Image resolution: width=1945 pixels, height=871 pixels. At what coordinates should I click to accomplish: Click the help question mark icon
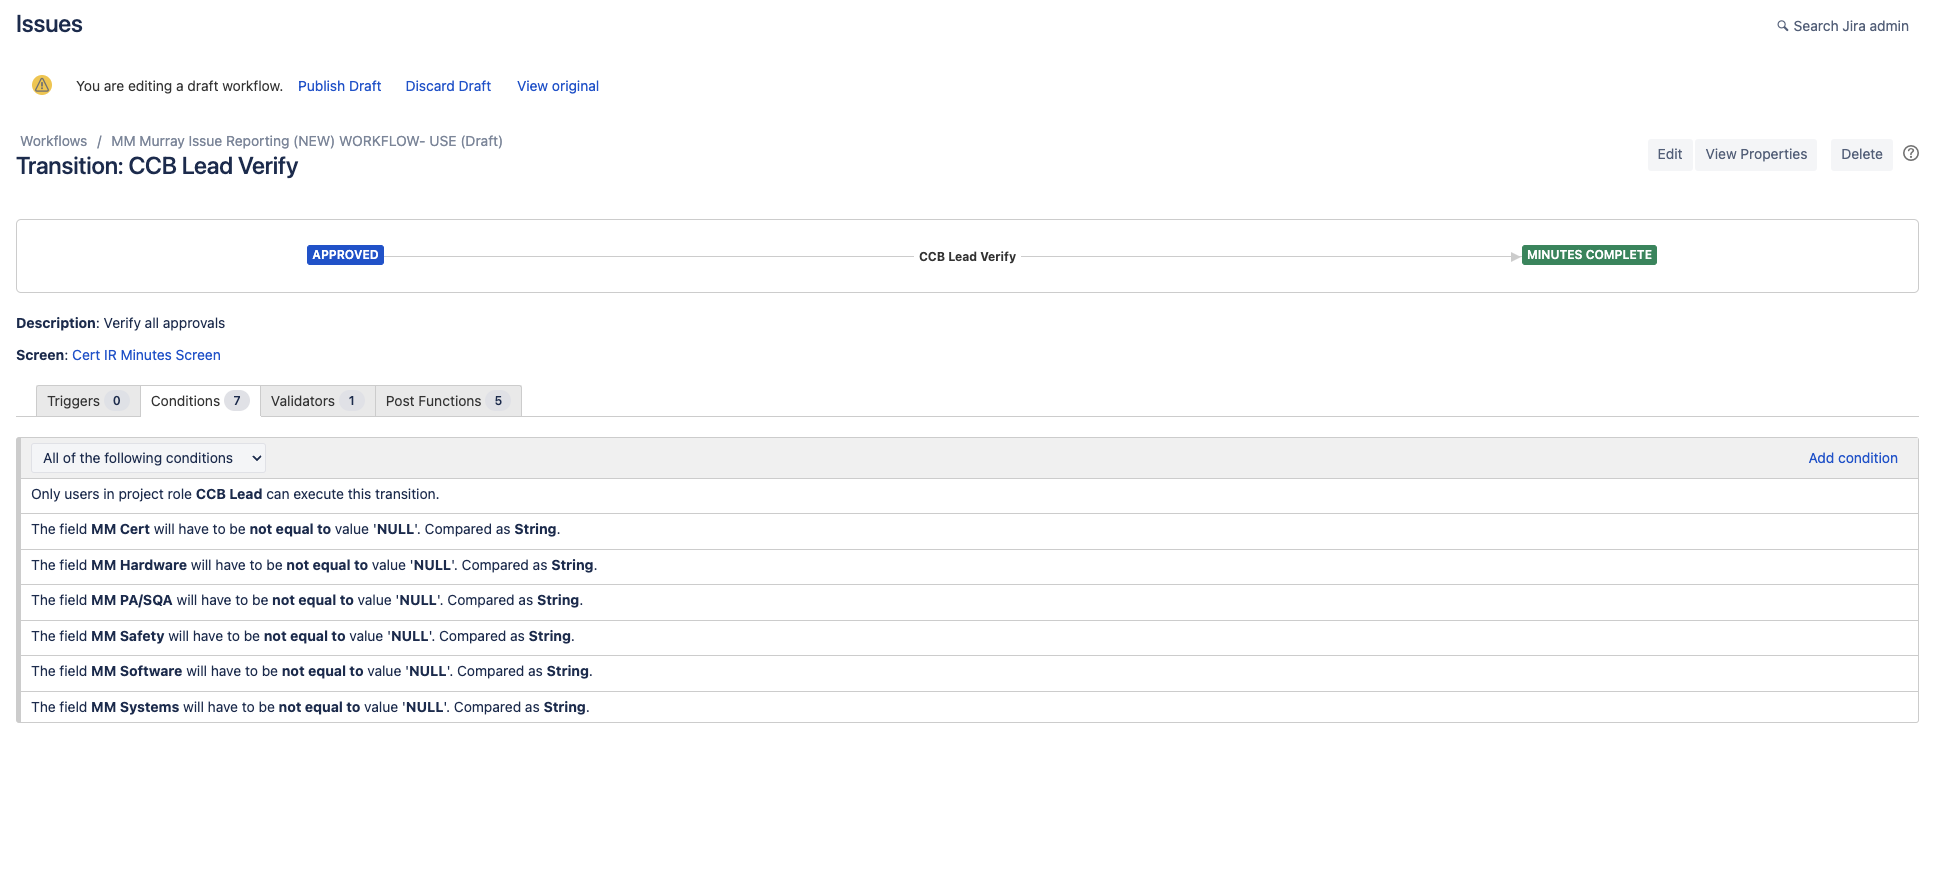click(1910, 154)
